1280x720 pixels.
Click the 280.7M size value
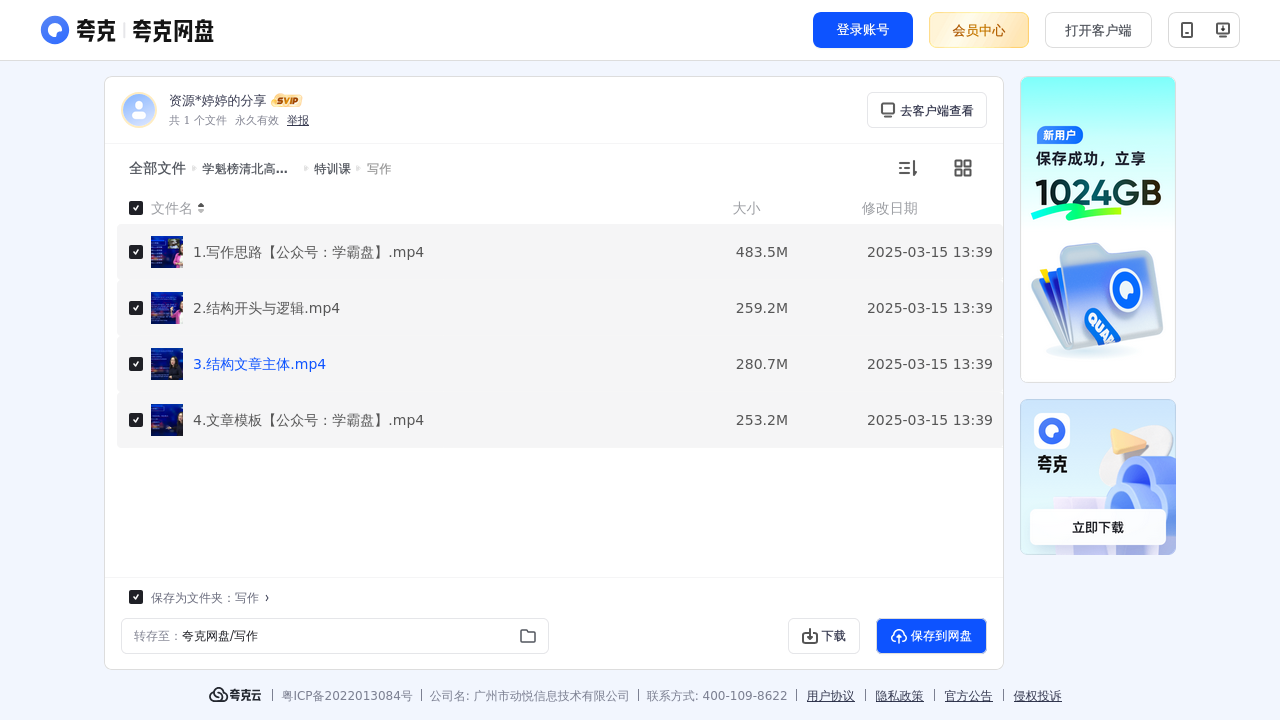(x=762, y=364)
